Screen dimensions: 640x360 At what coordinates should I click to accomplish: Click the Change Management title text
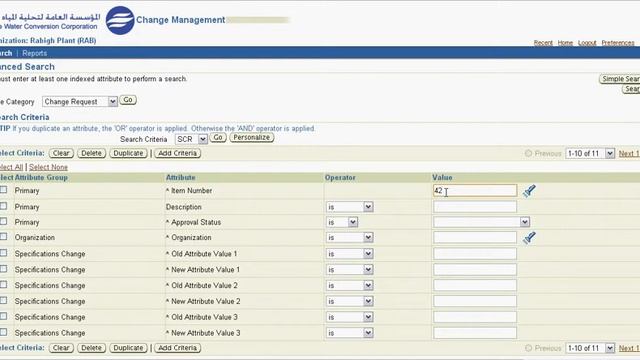(180, 20)
